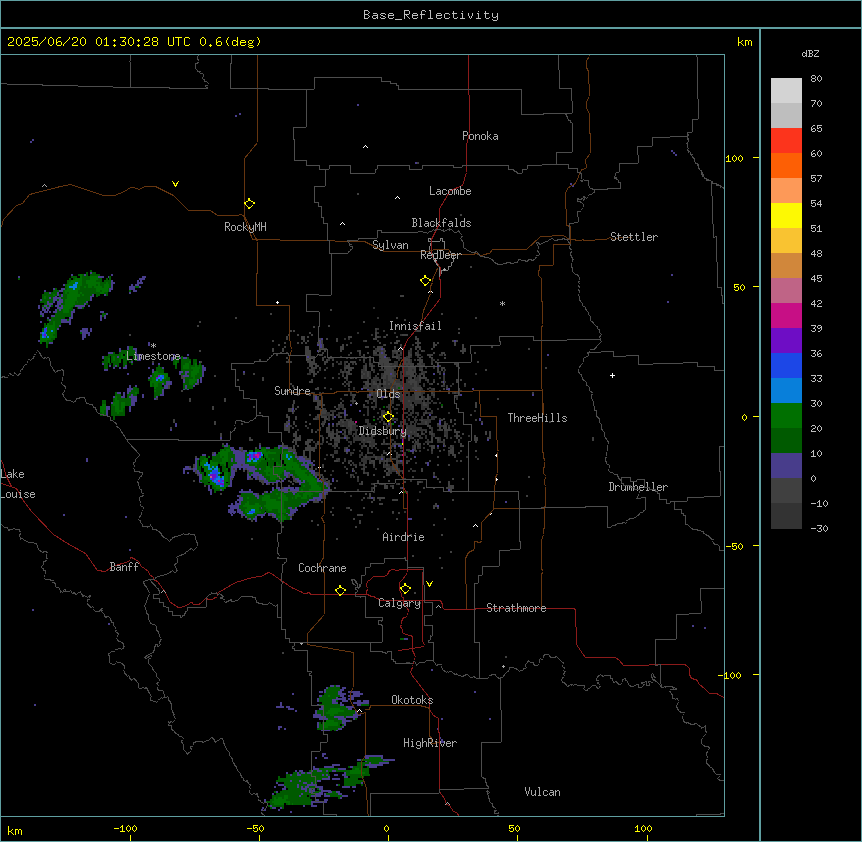Click the Ponoka town label
This screenshot has width=862, height=842.
tap(480, 136)
